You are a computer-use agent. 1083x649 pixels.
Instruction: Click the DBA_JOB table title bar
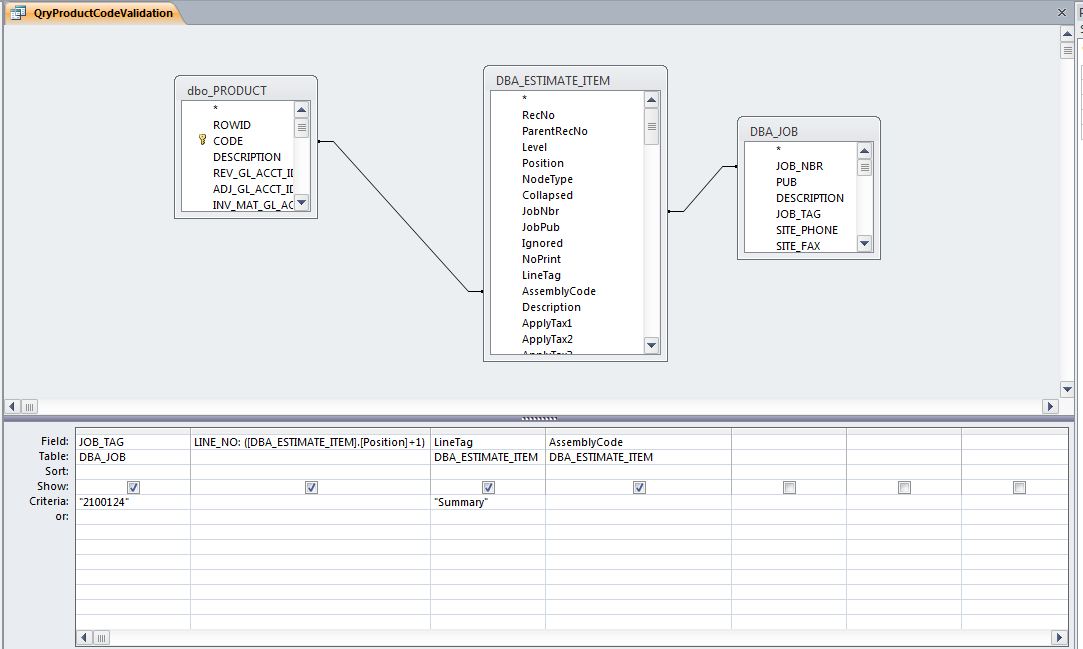809,131
